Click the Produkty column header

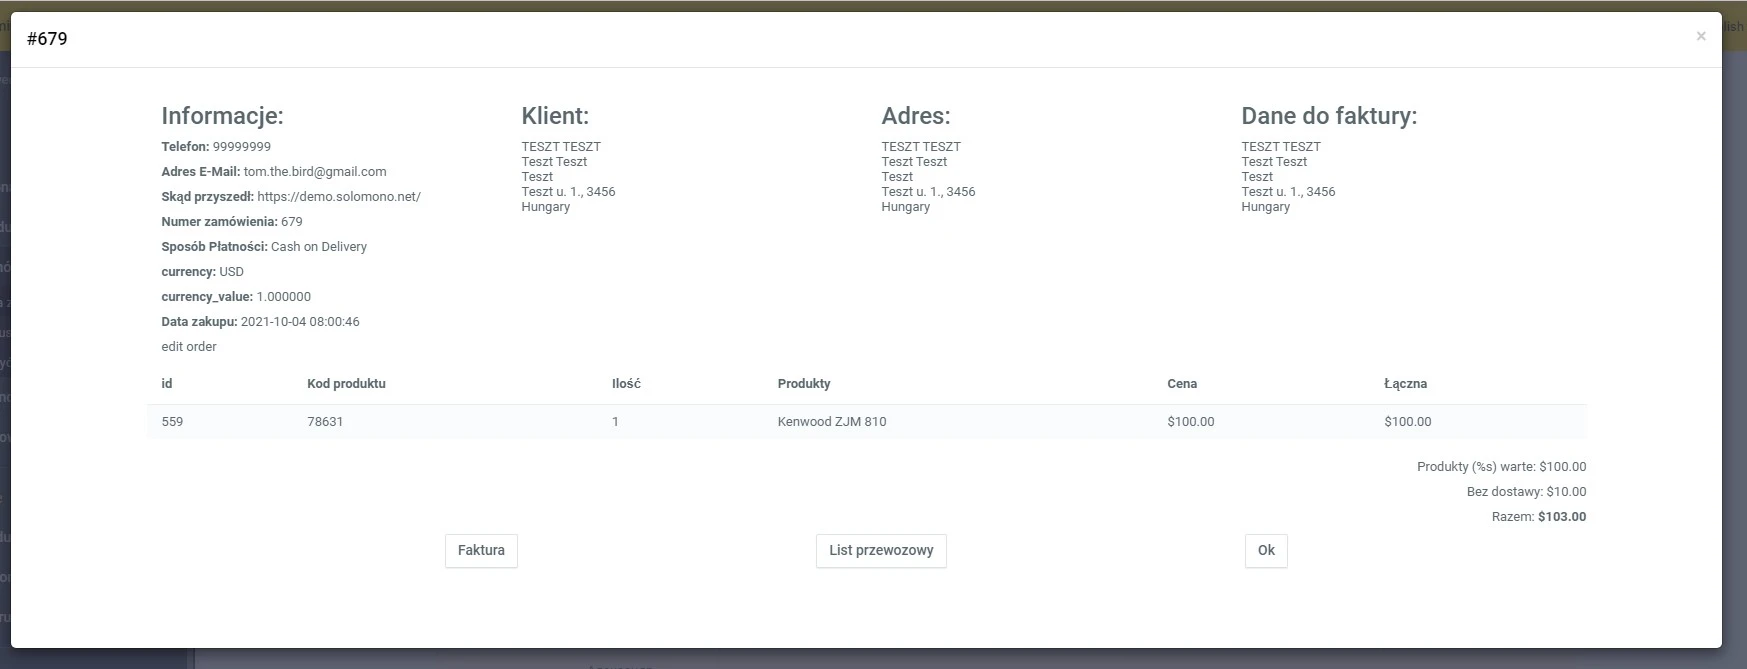tap(804, 384)
